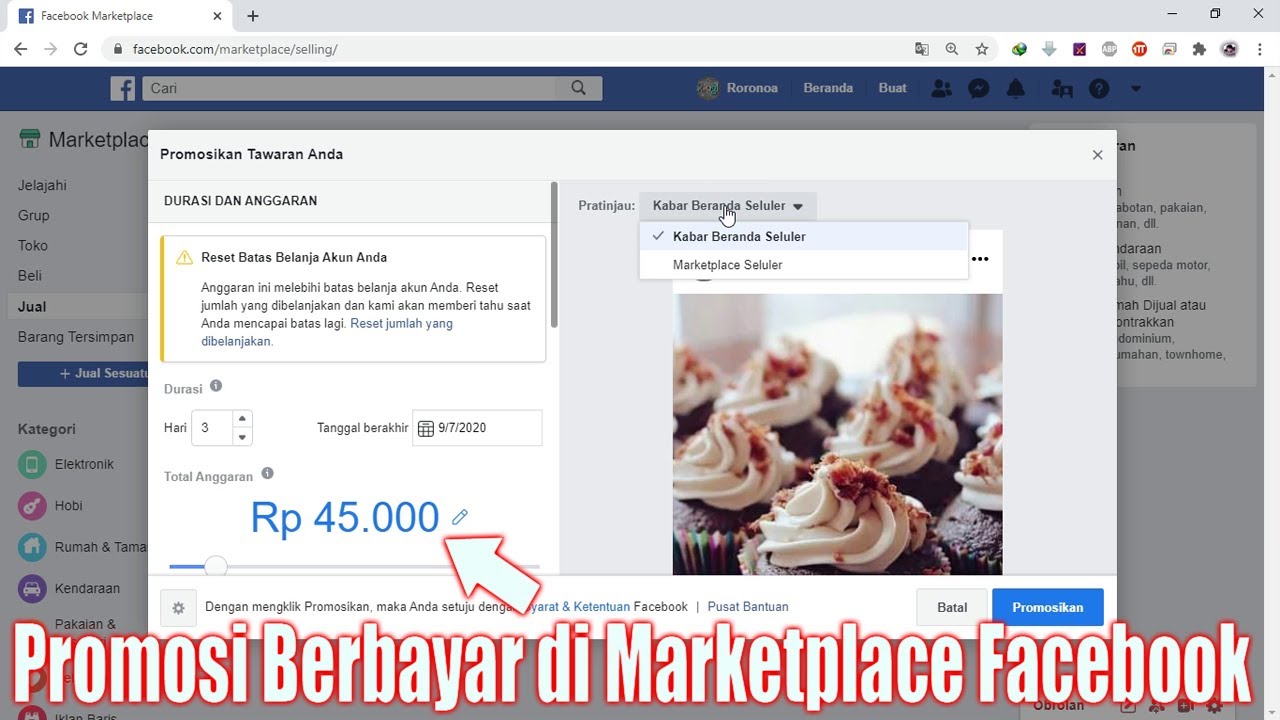Screen dimensions: 1280x720
Task: Open the Messenger icon
Action: coord(979,88)
